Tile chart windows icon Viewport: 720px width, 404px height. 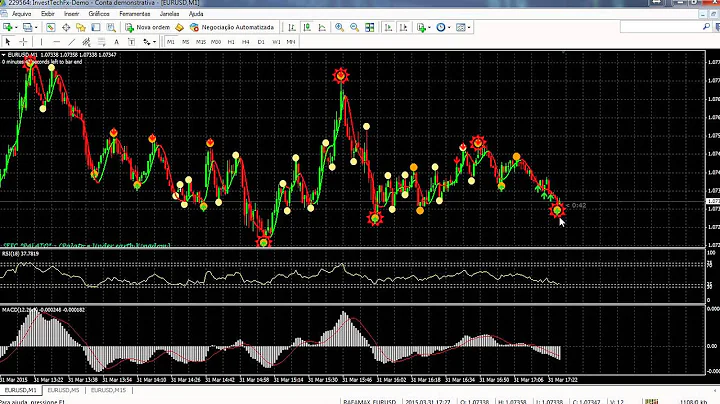[370, 28]
